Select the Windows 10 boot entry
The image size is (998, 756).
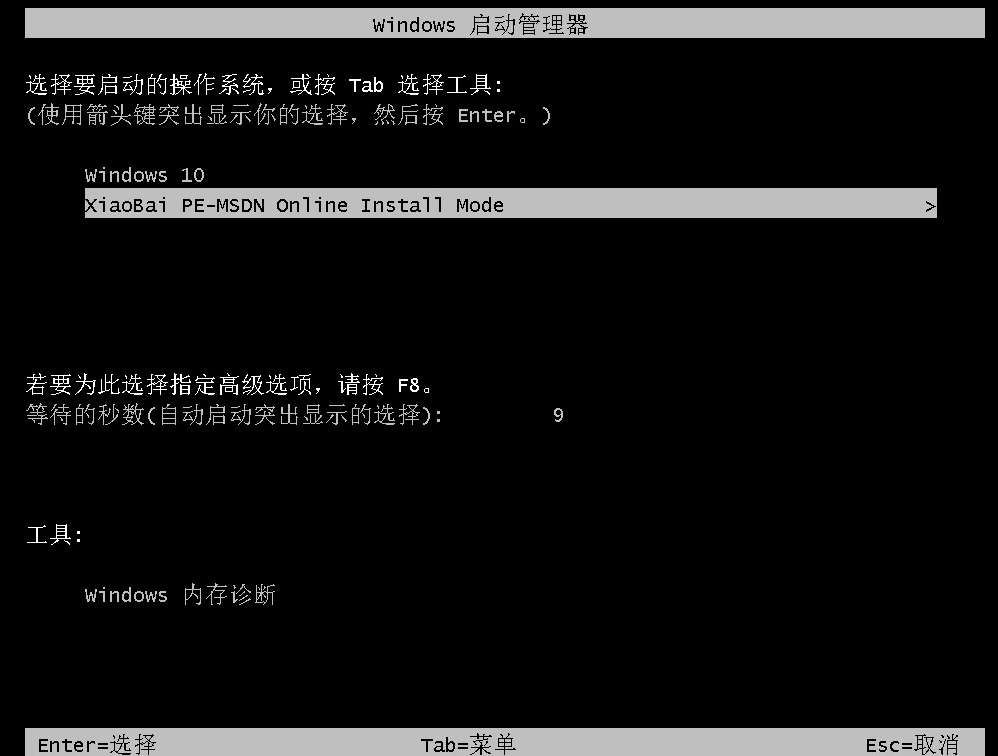[x=144, y=175]
